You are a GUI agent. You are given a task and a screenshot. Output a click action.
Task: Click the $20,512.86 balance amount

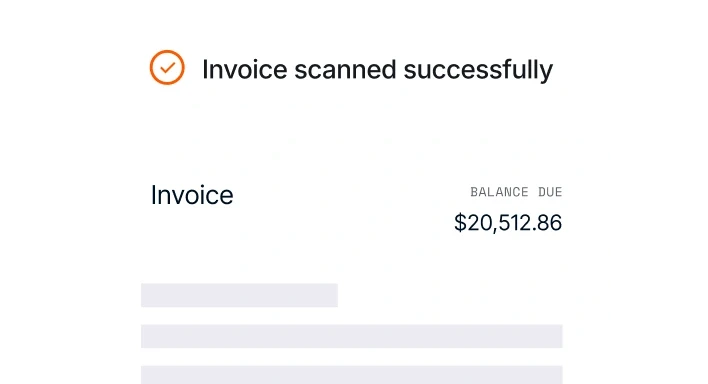(x=508, y=223)
